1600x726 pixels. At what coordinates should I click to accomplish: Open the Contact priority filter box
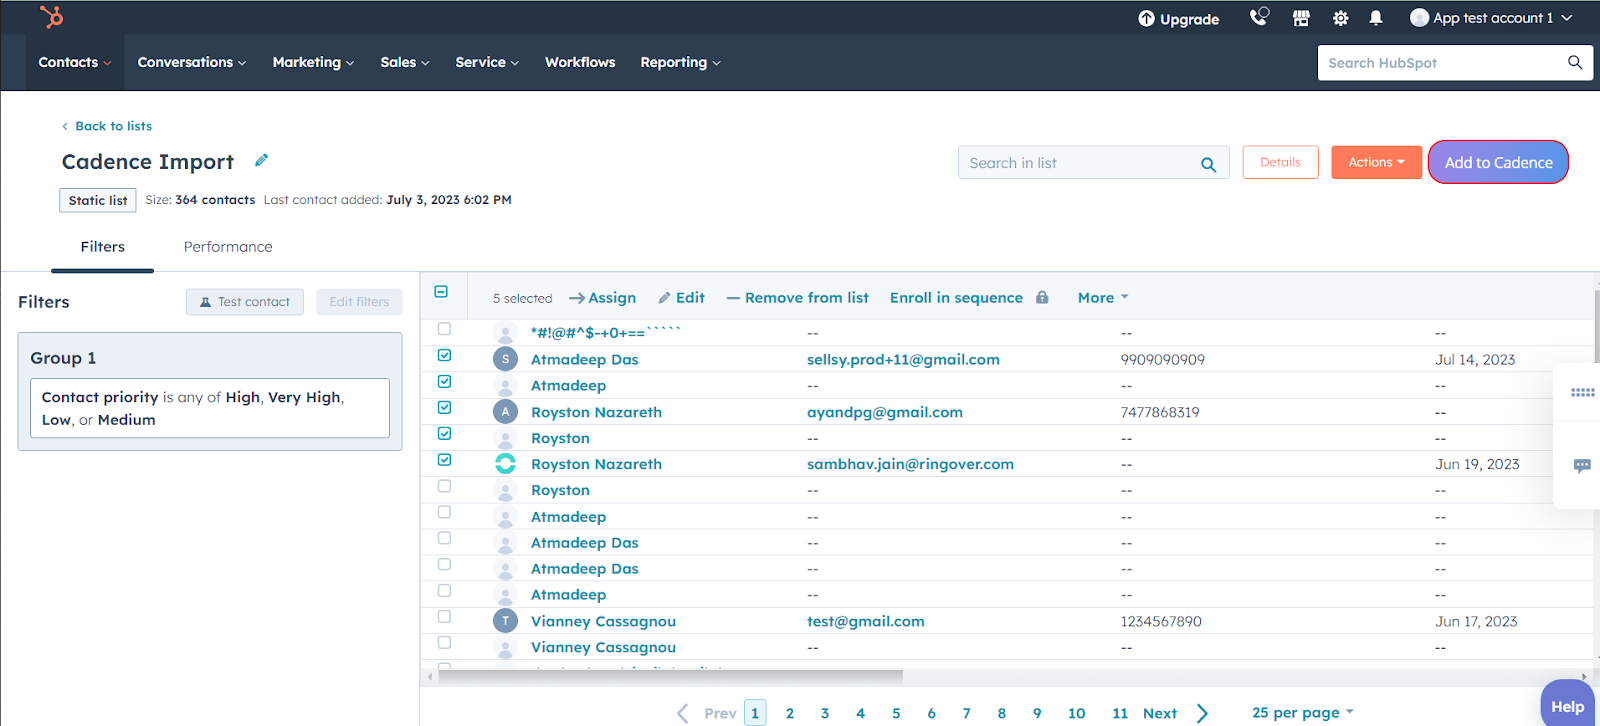pyautogui.click(x=210, y=408)
